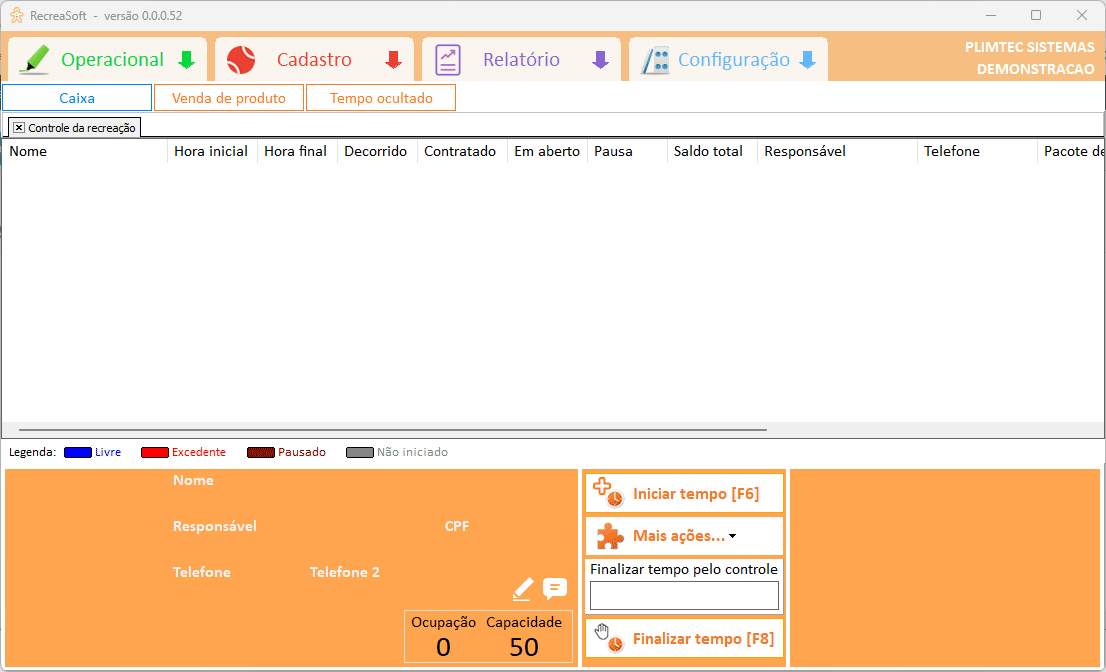This screenshot has width=1106, height=672.
Task: Open the speech bubble comment icon
Action: pos(555,589)
